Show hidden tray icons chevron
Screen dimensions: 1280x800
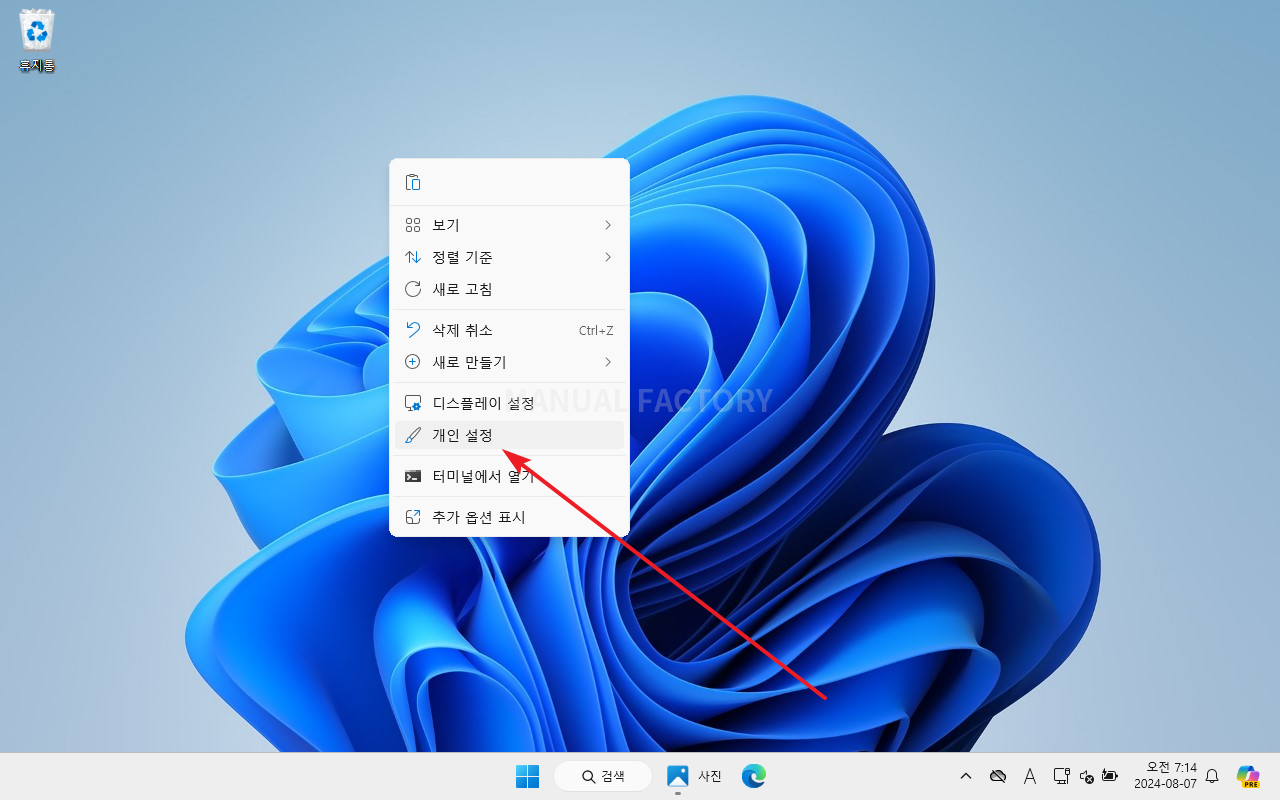point(966,776)
